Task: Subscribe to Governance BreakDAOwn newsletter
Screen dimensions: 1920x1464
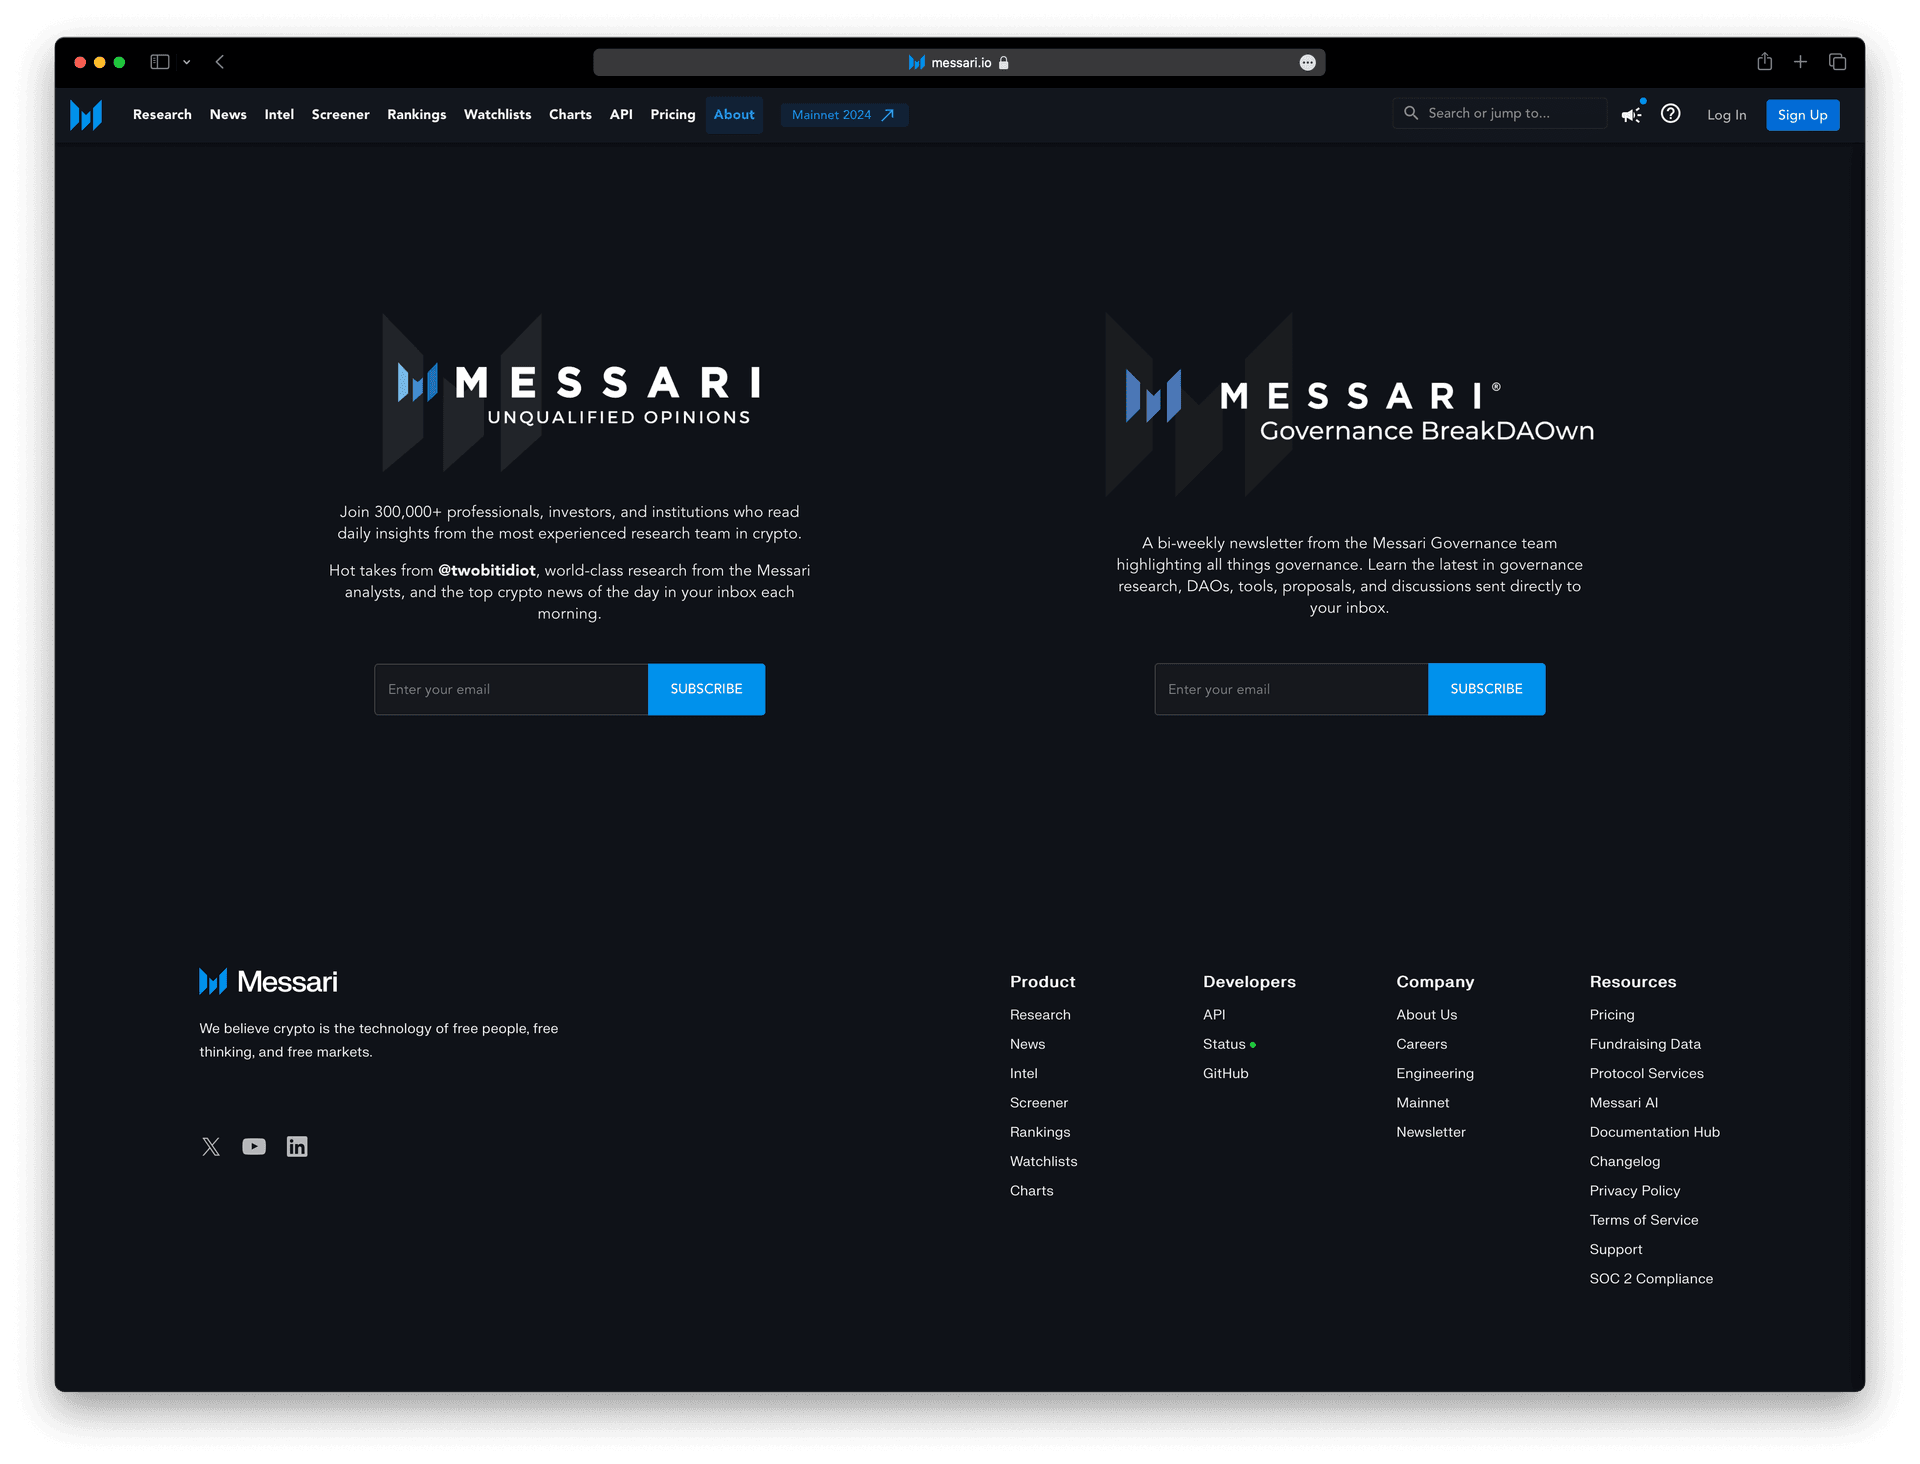Action: click(x=1486, y=689)
